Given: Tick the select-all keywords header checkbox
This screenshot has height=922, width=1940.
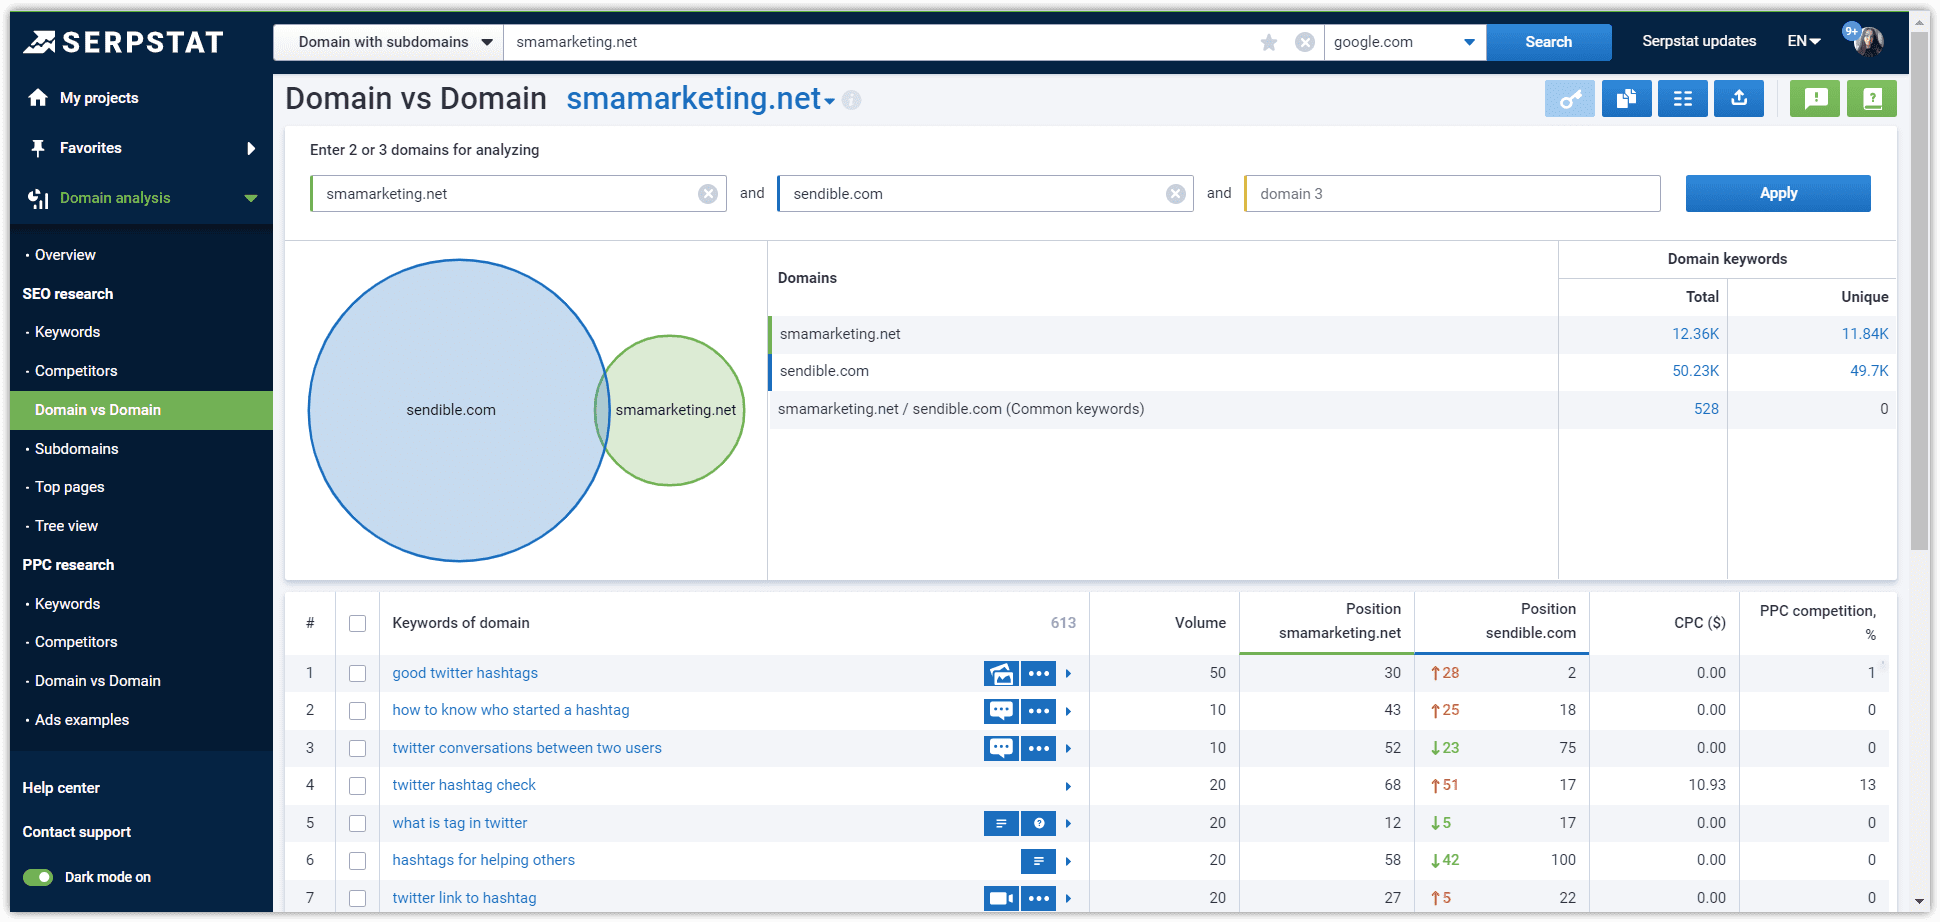Looking at the screenshot, I should point(357,623).
